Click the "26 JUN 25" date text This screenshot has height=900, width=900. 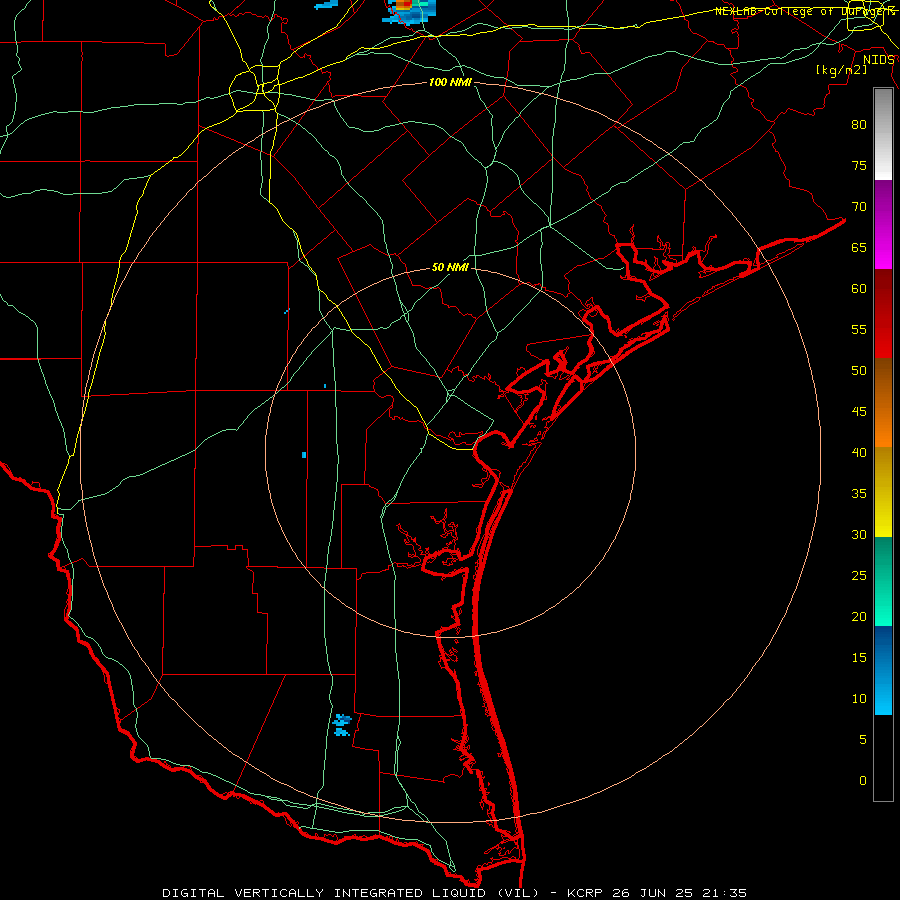653,893
